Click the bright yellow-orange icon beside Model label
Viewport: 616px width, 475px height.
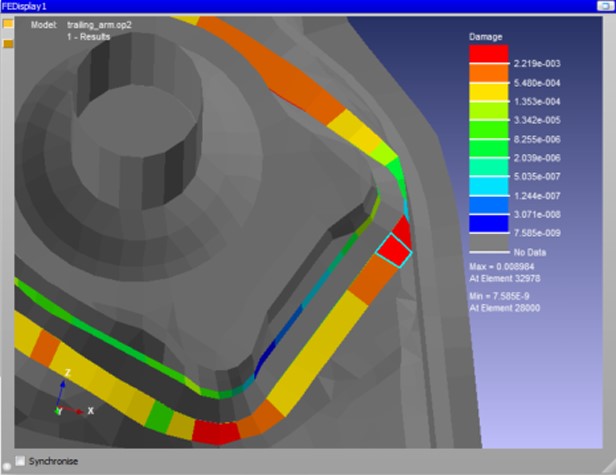coord(8,24)
